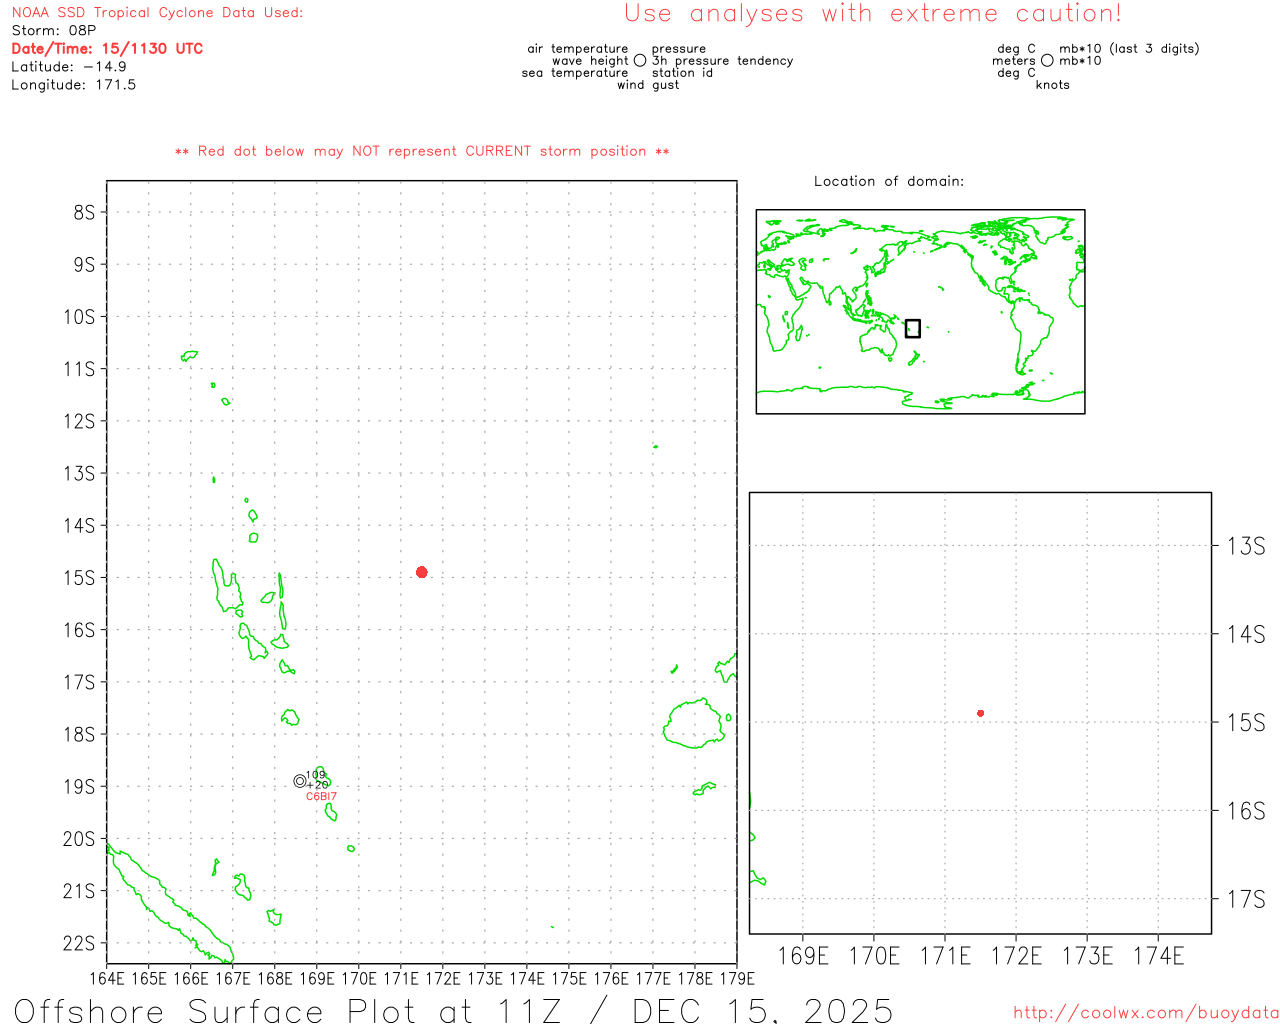Click the black domain box on world map
The width and height of the screenshot is (1280, 1024).
[912, 328]
